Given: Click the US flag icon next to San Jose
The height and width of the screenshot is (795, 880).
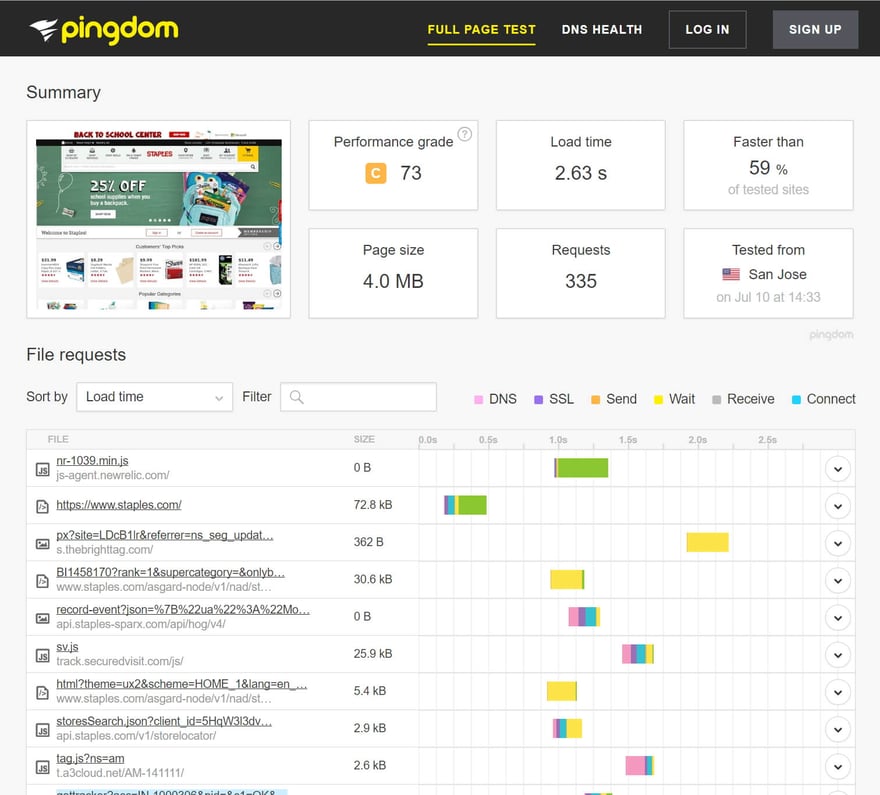Looking at the screenshot, I should click(x=731, y=274).
